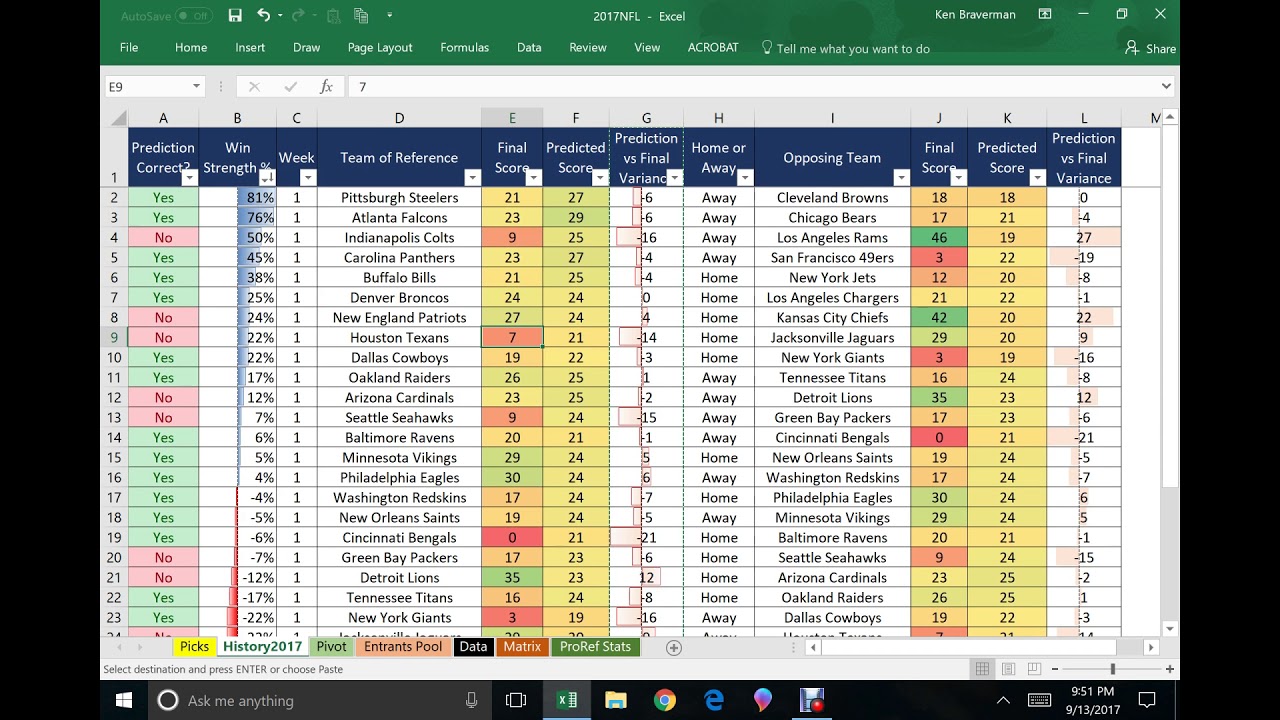
Task: Click the Insert Function fx icon
Action: pyautogui.click(x=326, y=87)
